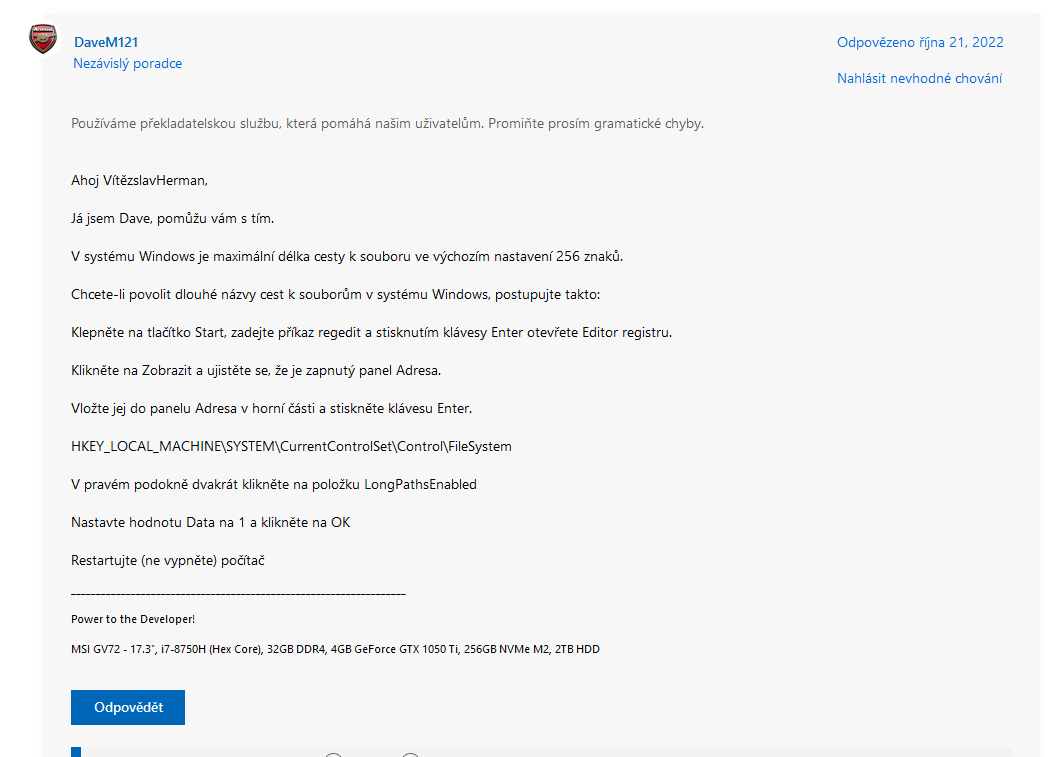
Task: Report post via "Nahlásit nevhodné chování"
Action: click(x=919, y=78)
